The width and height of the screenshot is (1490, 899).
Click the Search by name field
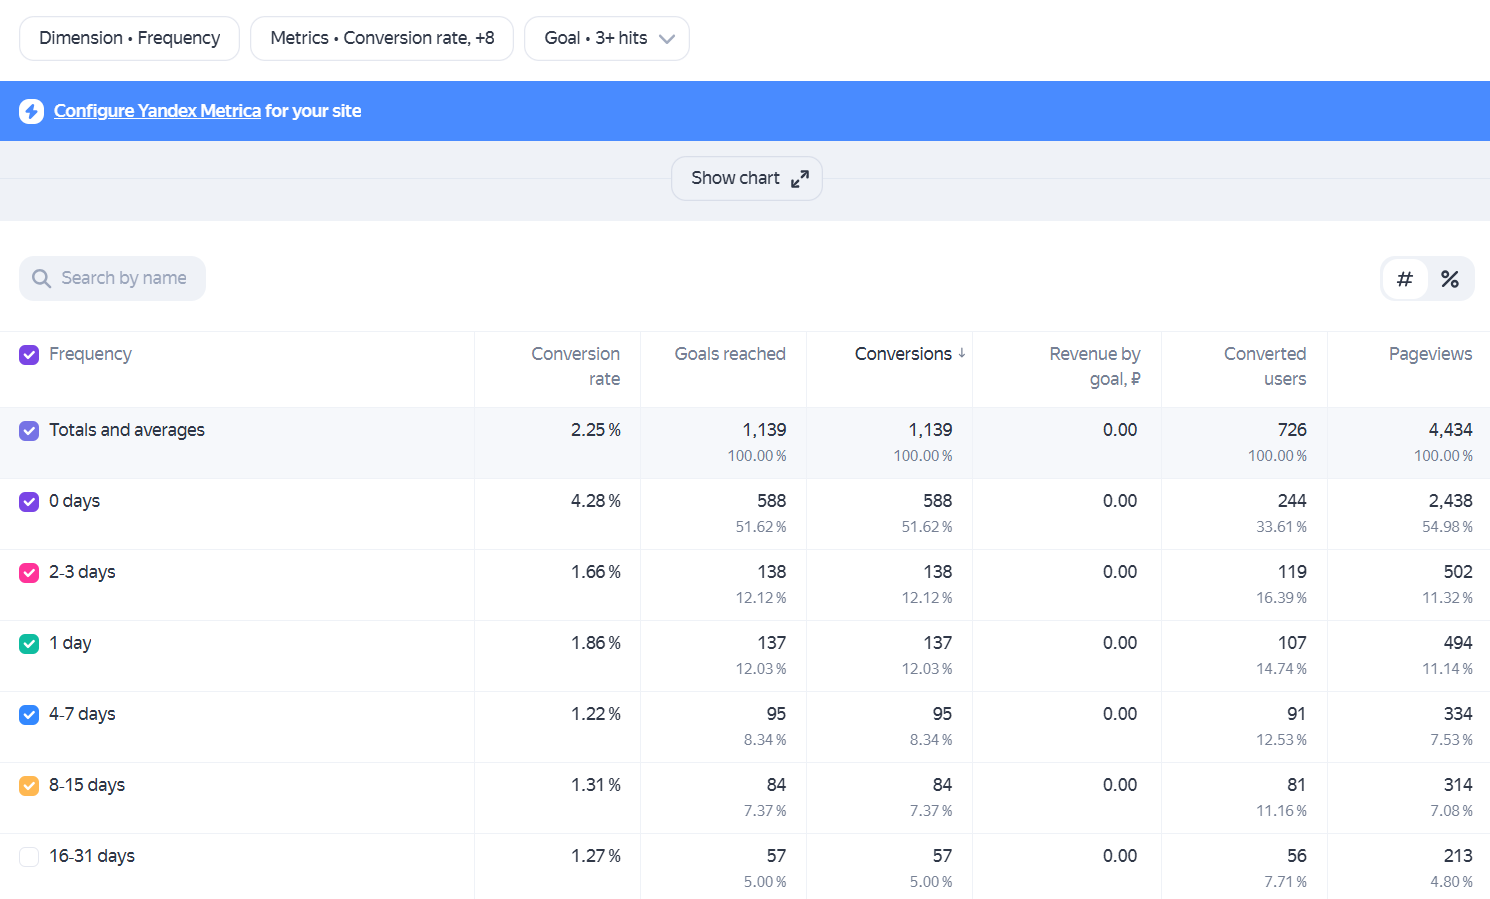point(112,278)
